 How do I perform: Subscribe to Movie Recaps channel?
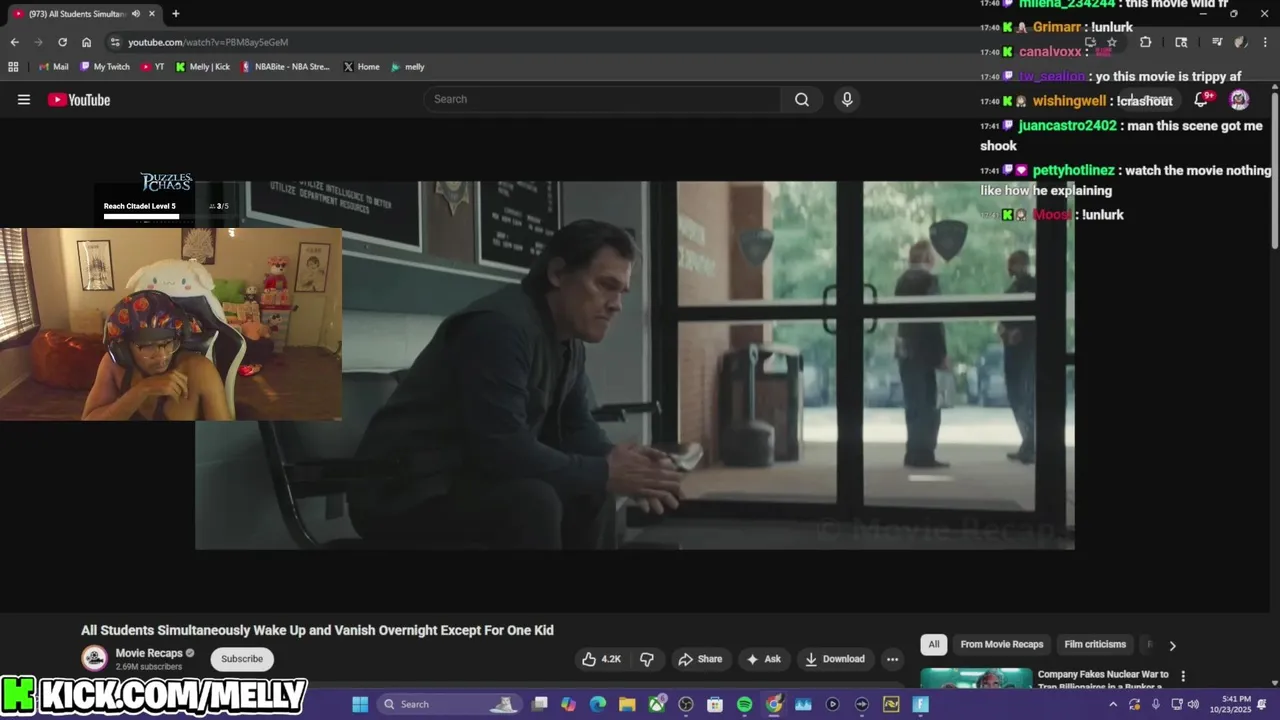pyautogui.click(x=242, y=659)
